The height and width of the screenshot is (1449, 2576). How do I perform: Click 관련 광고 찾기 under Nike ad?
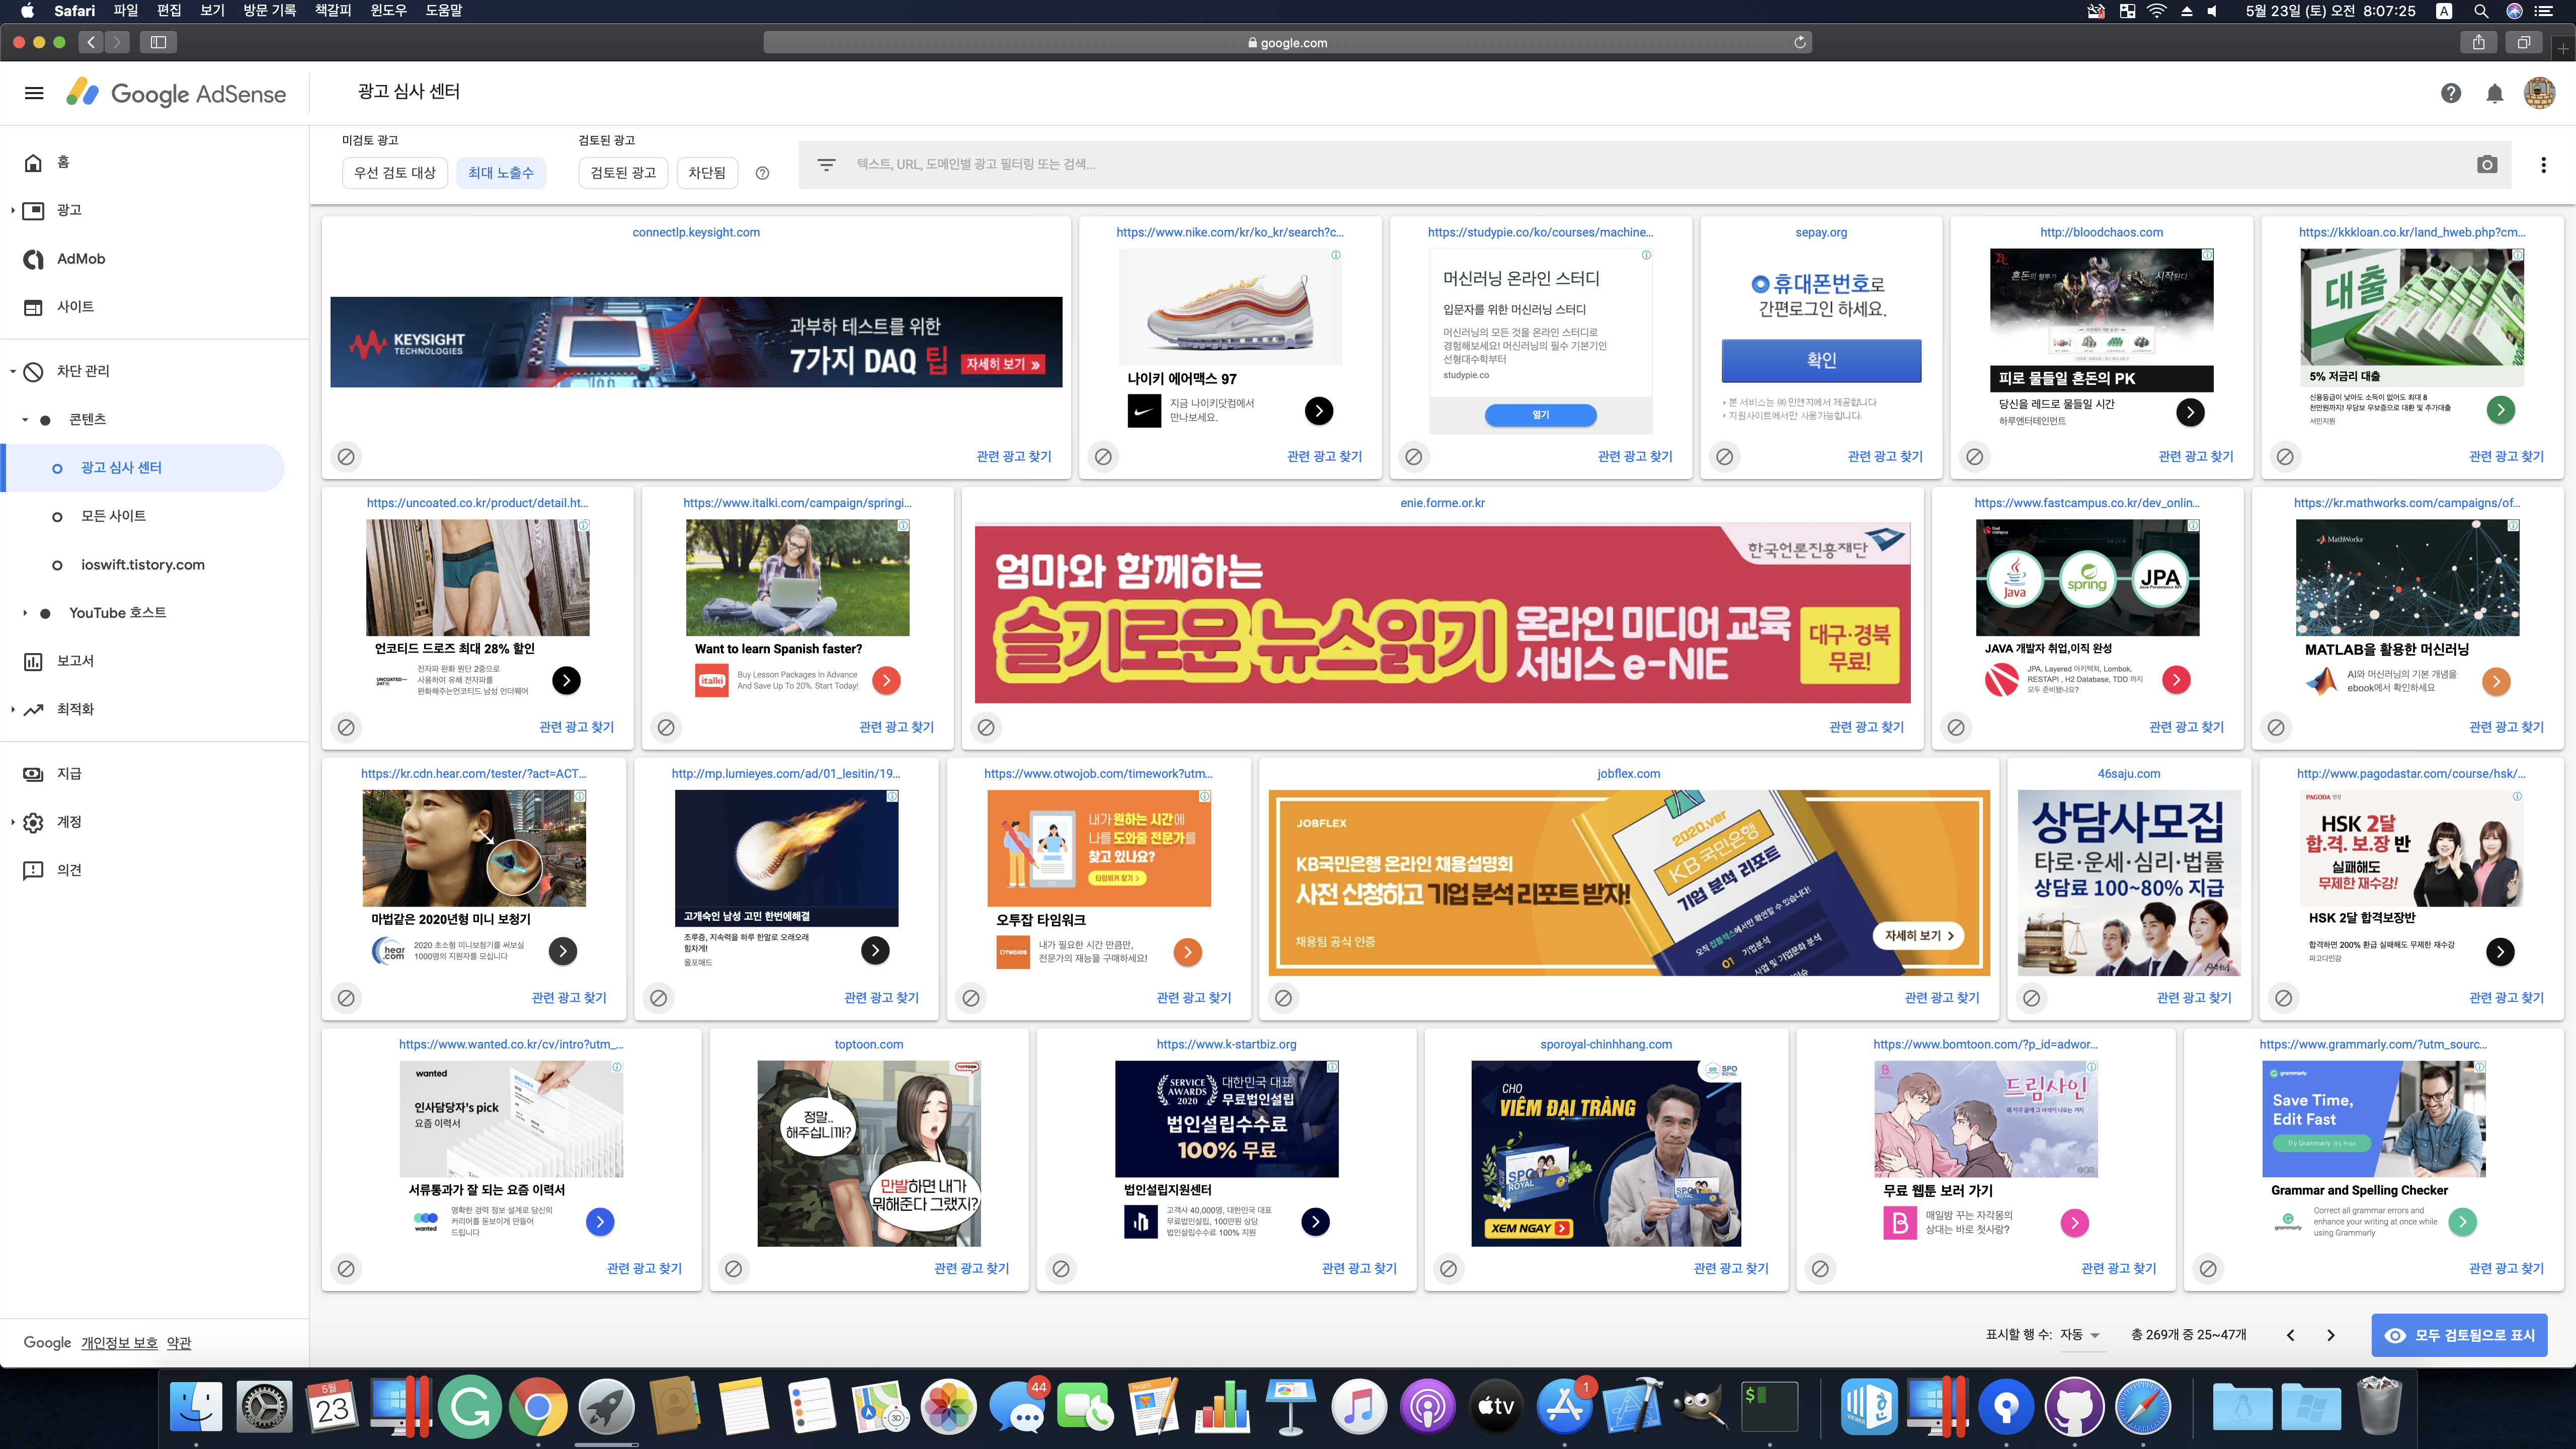1324,456
